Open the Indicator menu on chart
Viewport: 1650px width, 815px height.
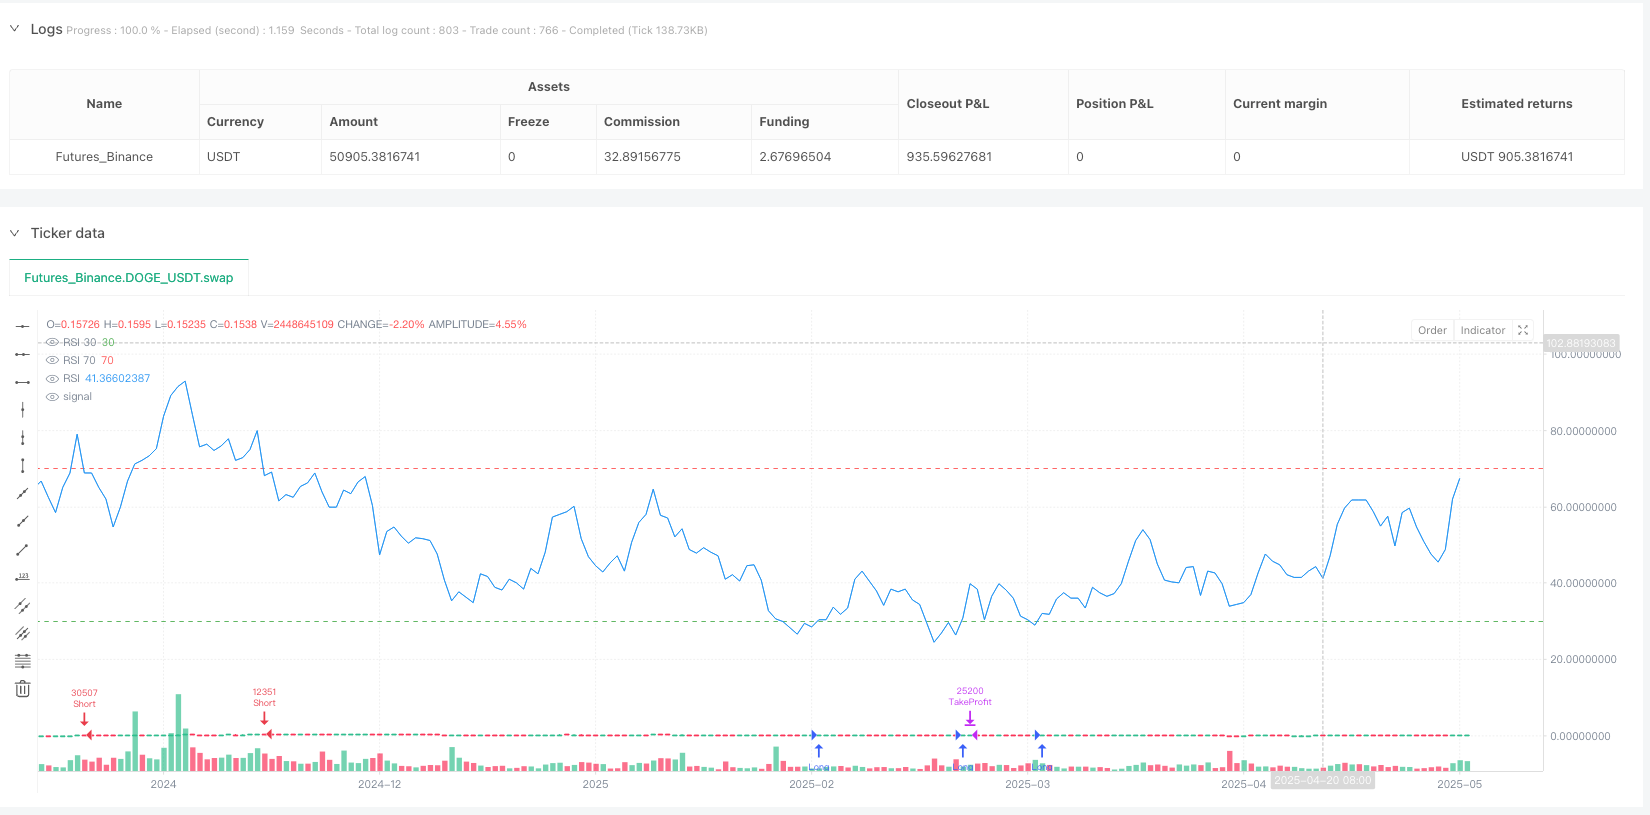coord(1482,330)
